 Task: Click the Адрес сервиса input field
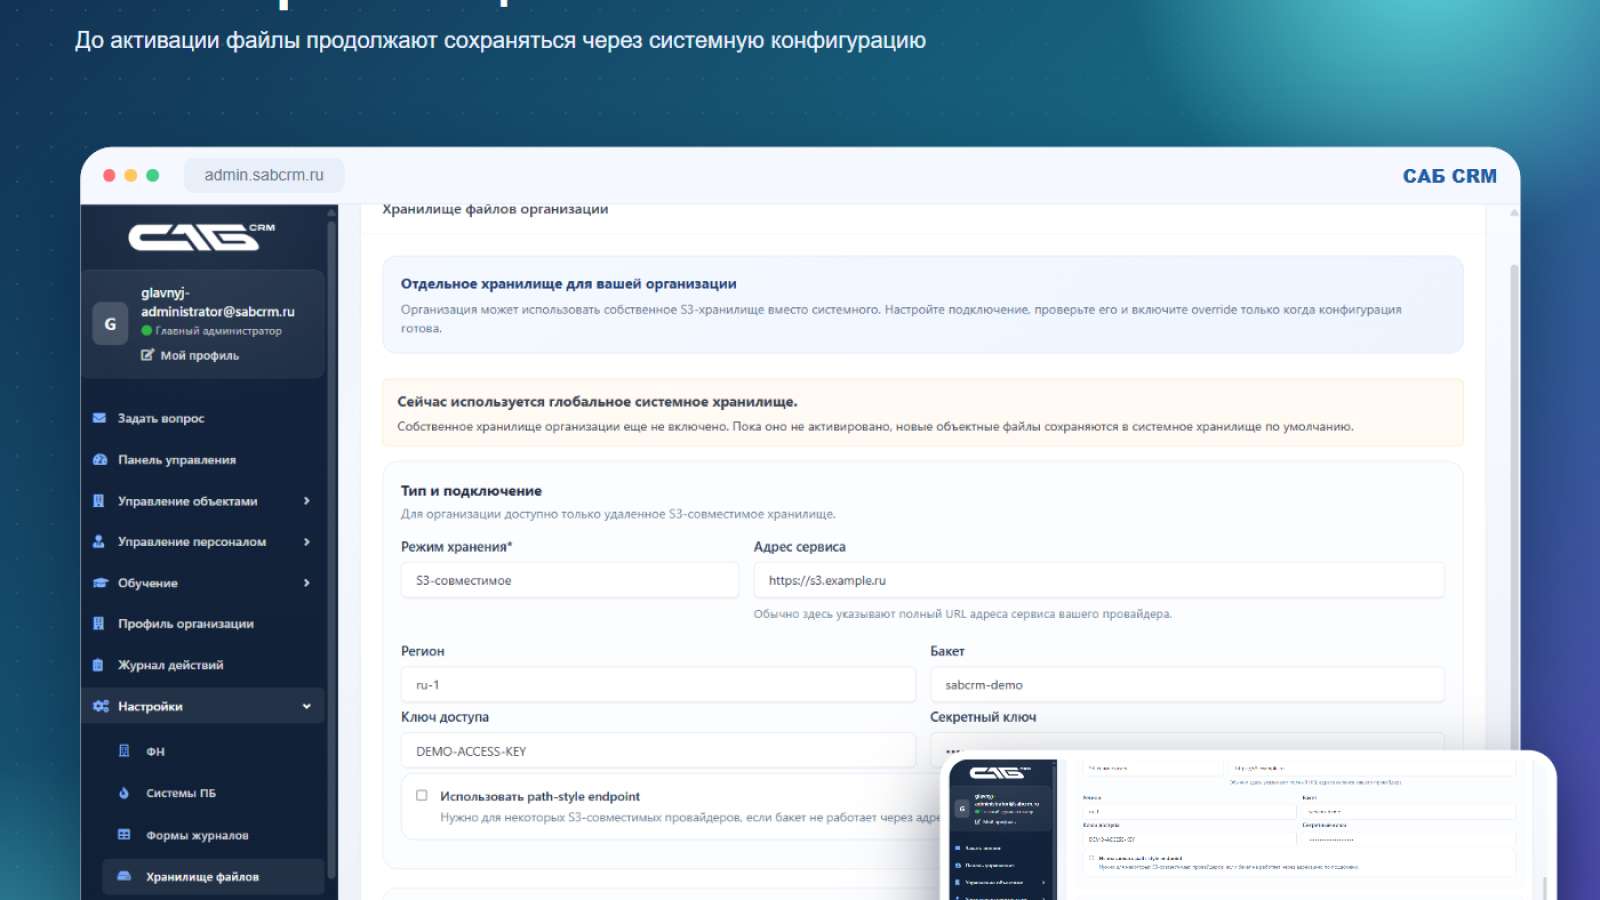pyautogui.click(x=1099, y=580)
